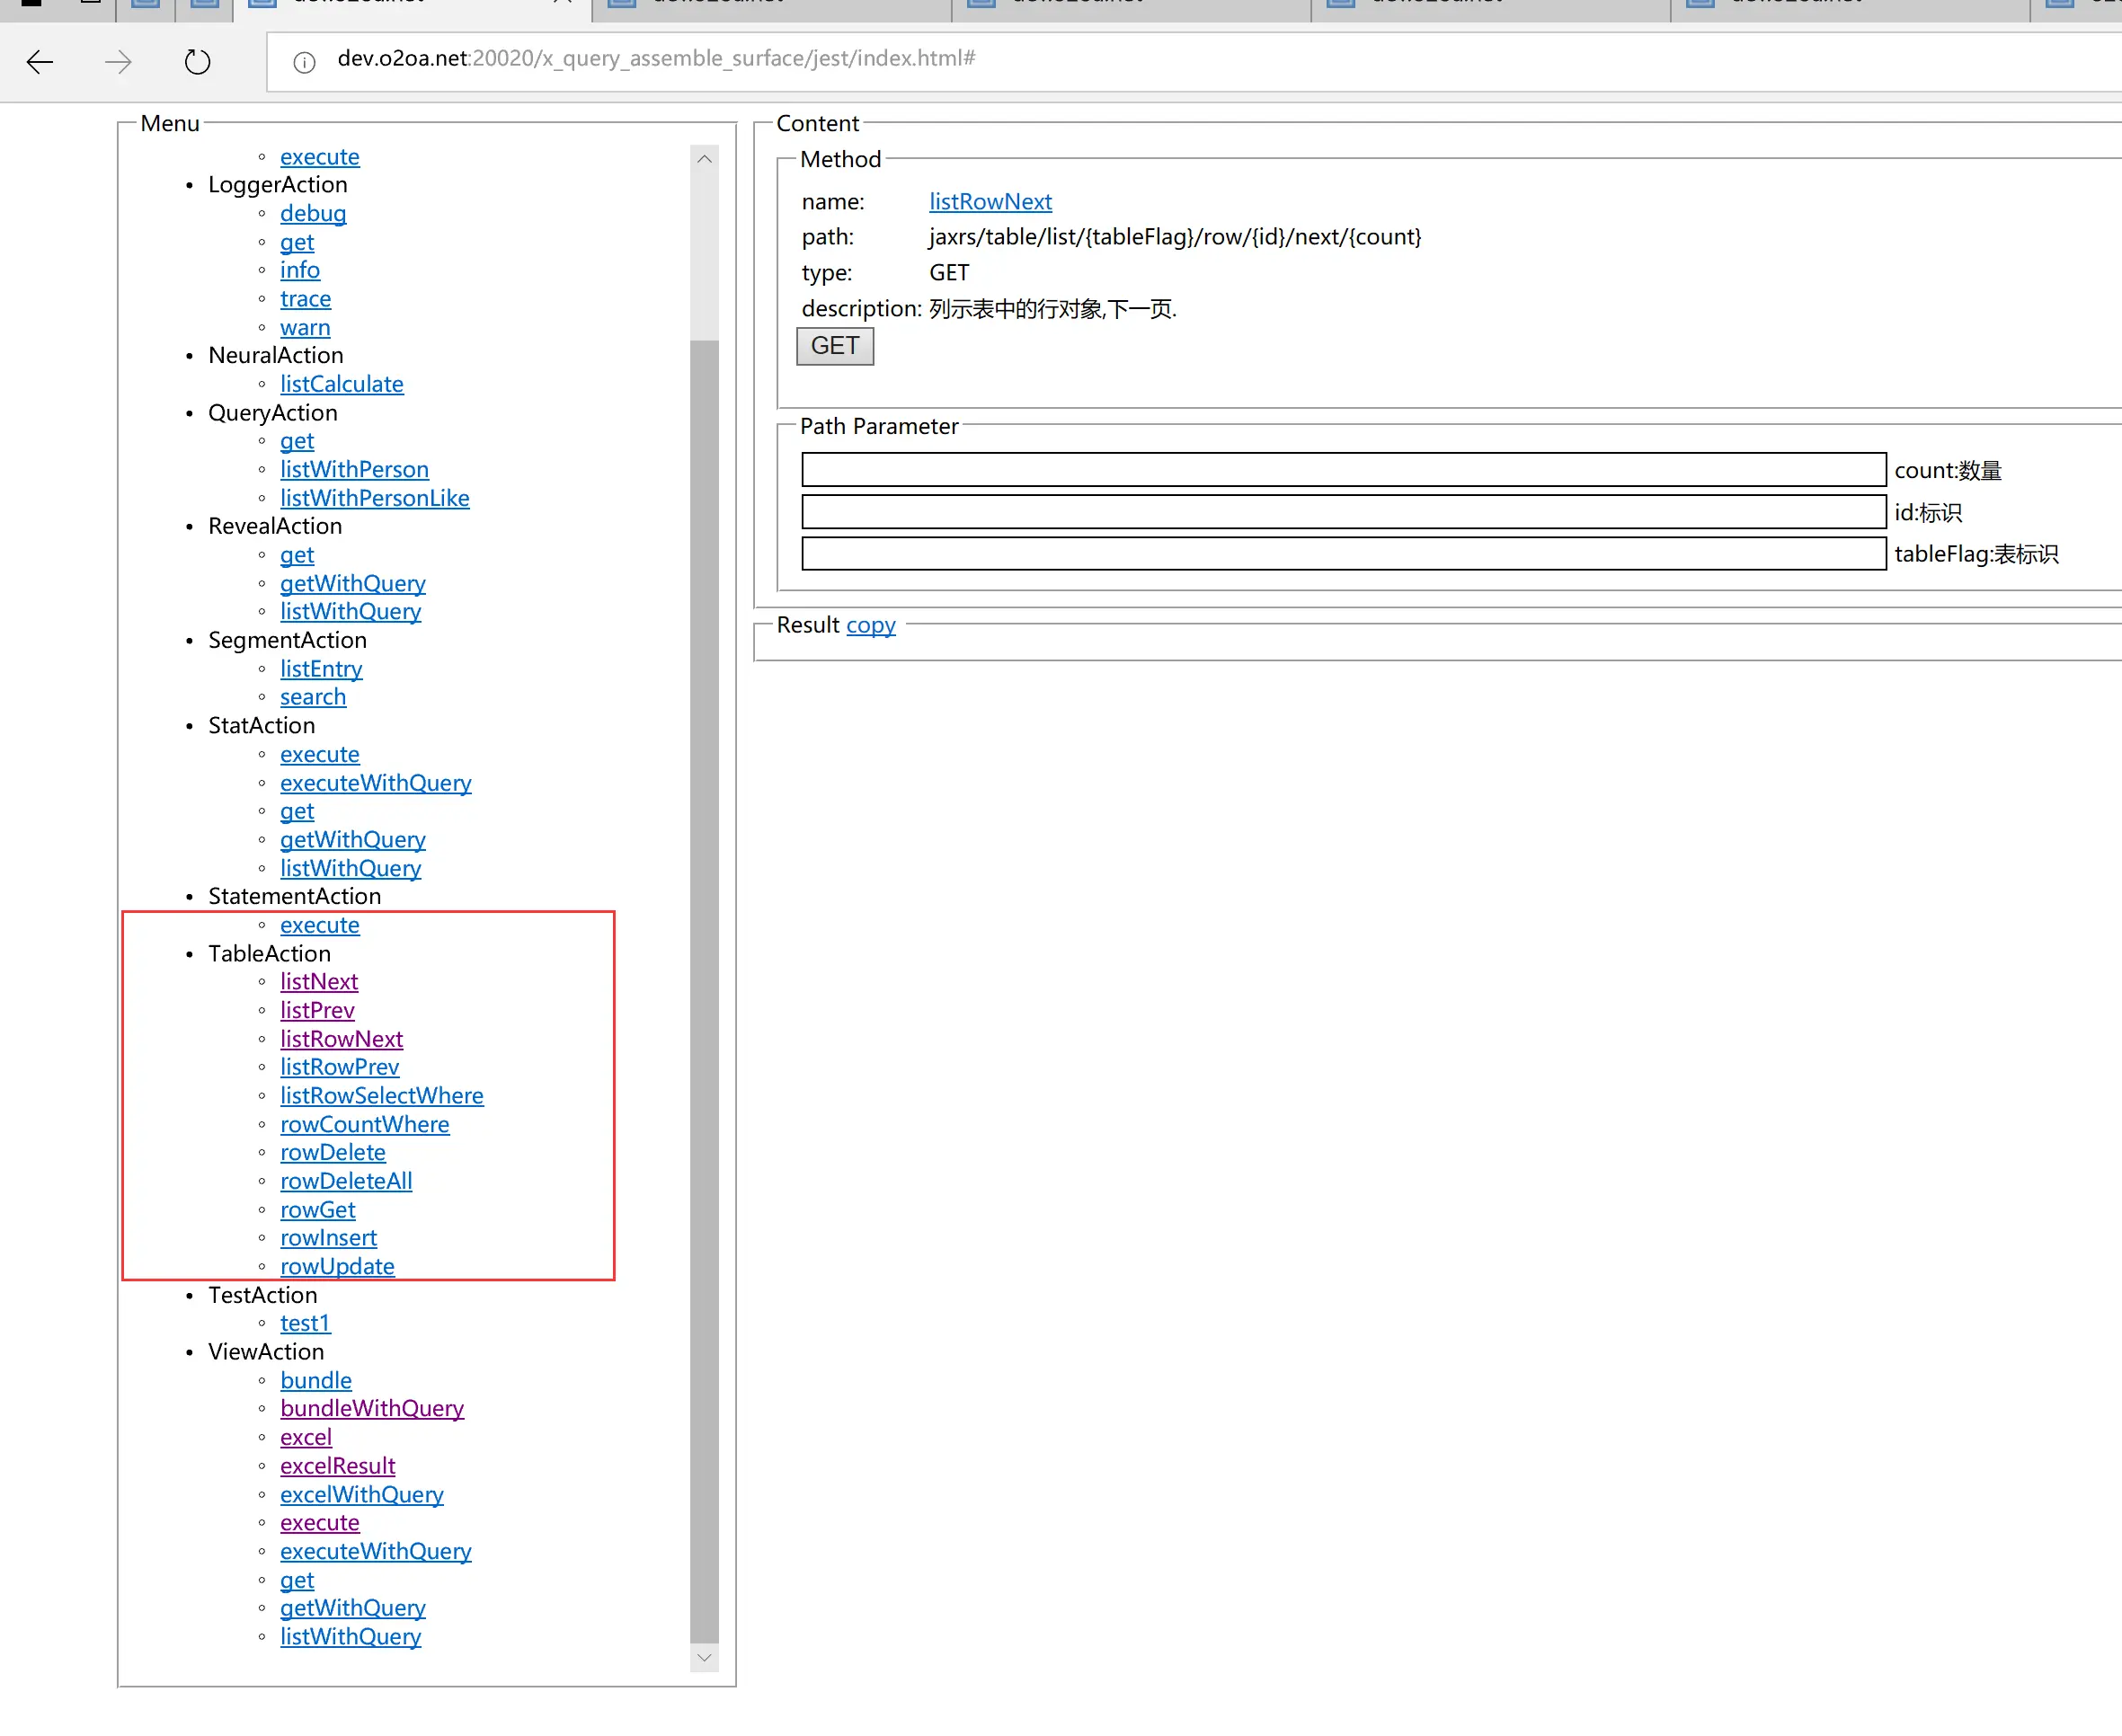2122x1736 pixels.
Task: Open rowInsert under TableAction
Action: [x=328, y=1238]
